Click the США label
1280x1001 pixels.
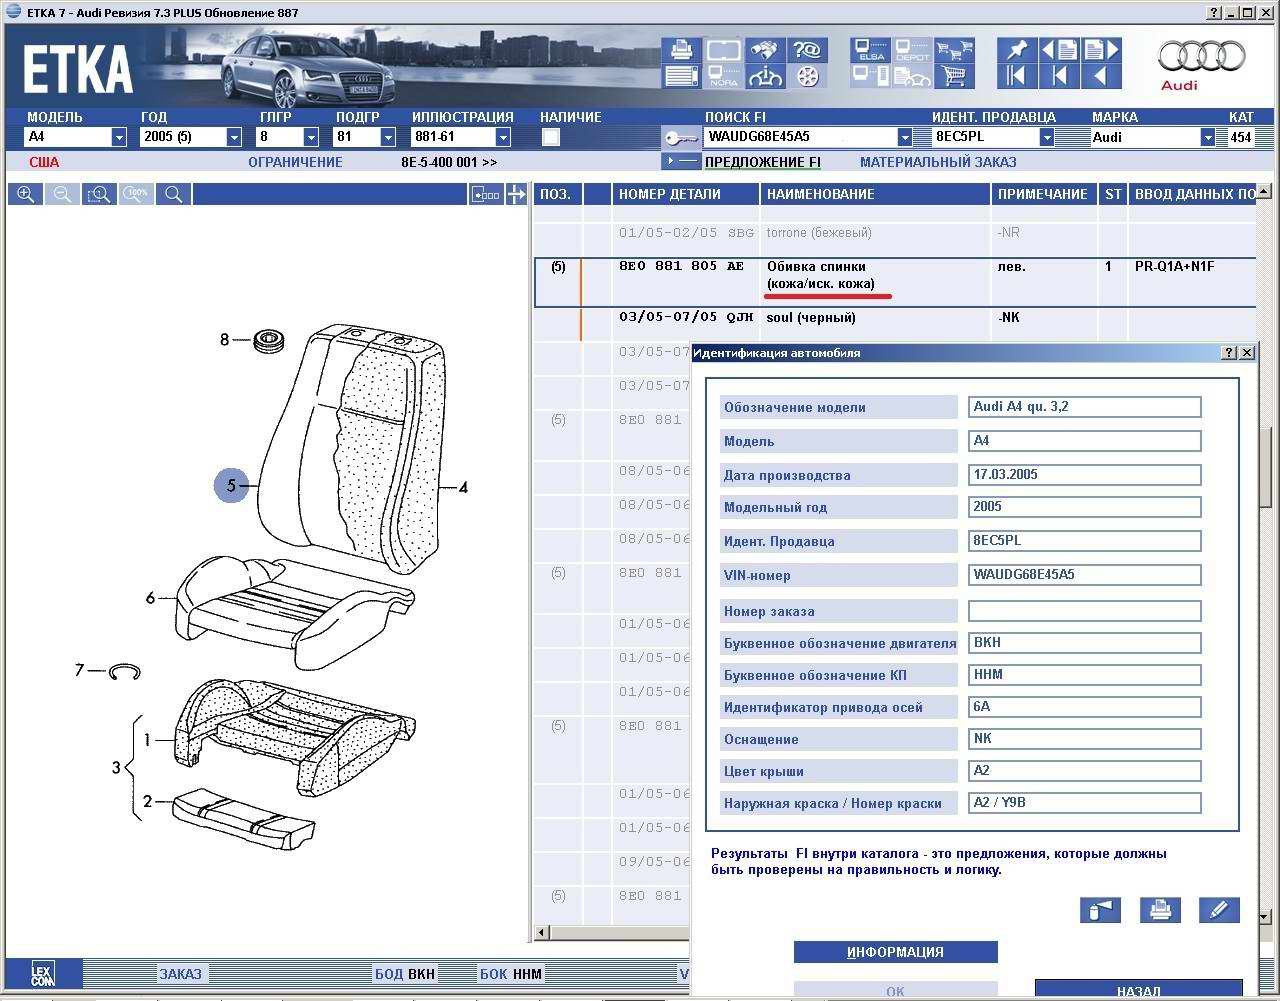pyautogui.click(x=44, y=162)
